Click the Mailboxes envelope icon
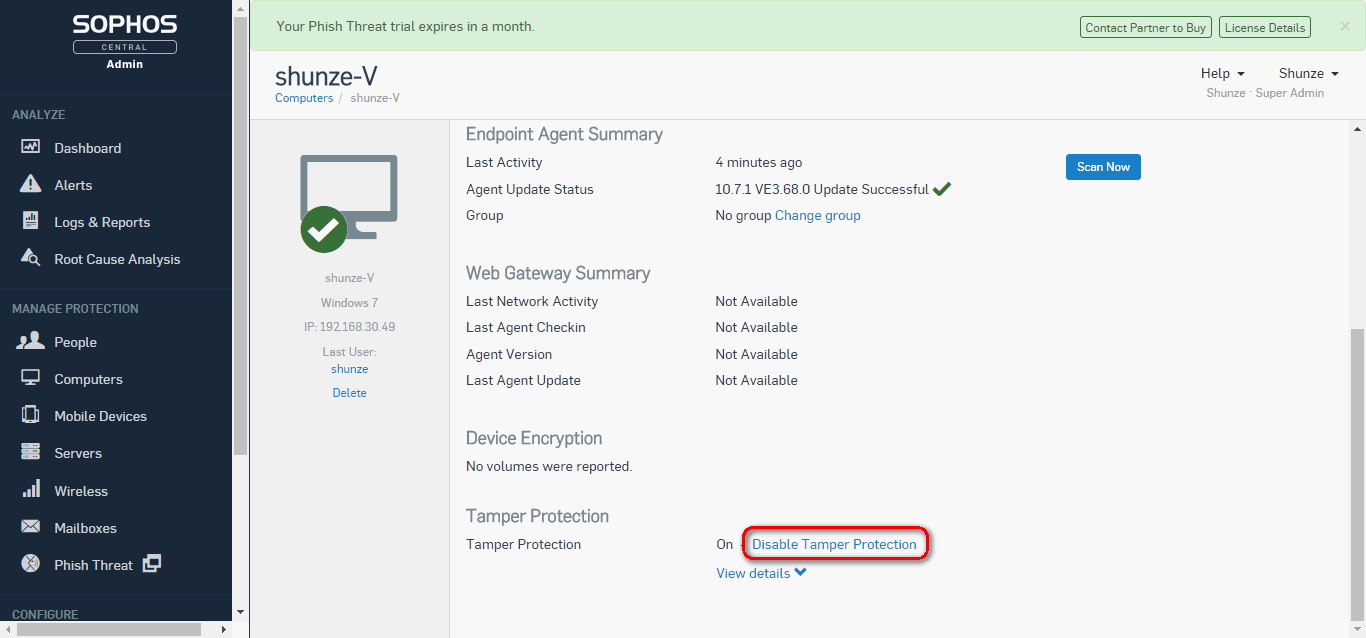Viewport: 1366px width, 638px height. click(x=31, y=527)
